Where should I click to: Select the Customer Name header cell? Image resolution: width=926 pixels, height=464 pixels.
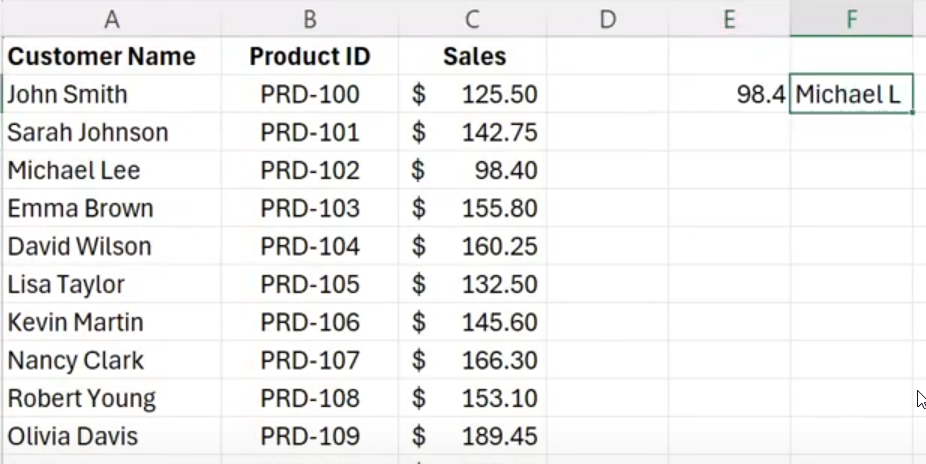(x=102, y=56)
